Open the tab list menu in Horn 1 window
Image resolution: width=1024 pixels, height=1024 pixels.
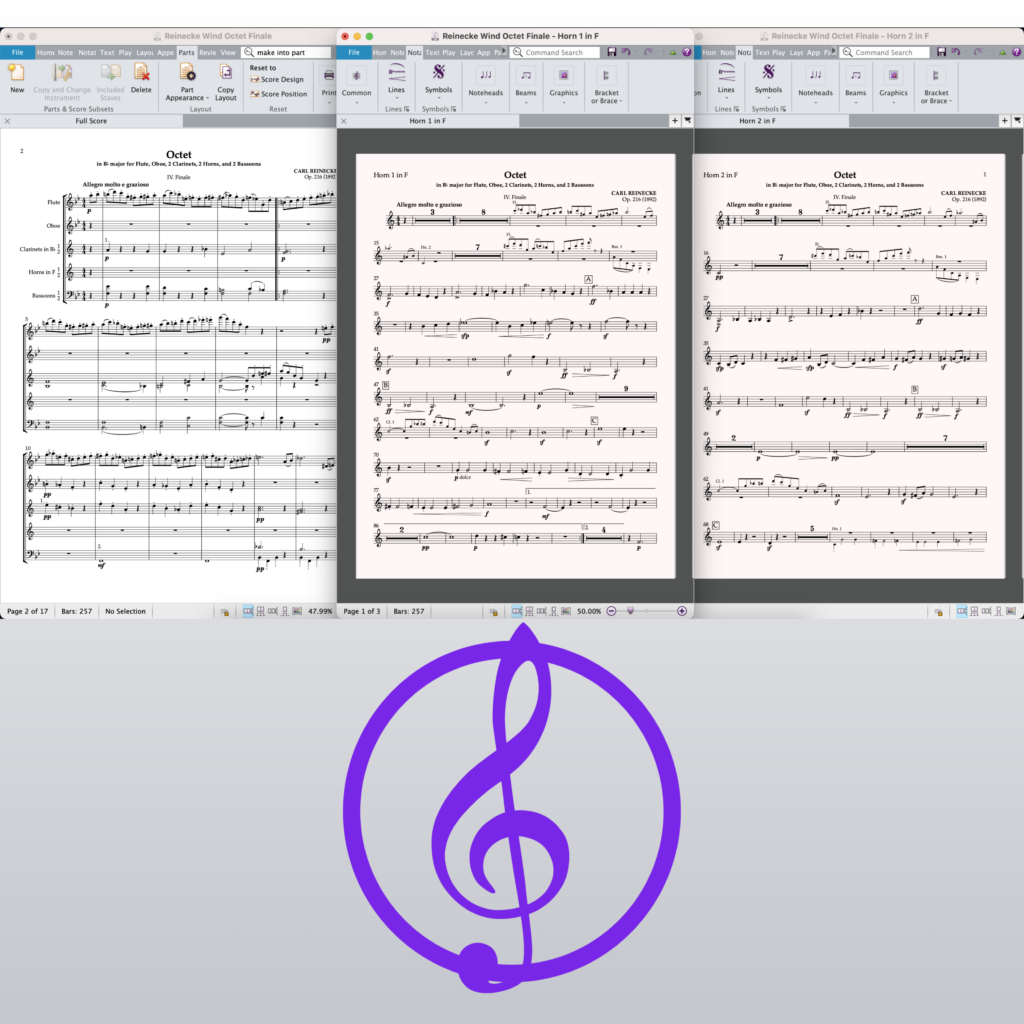pos(687,121)
